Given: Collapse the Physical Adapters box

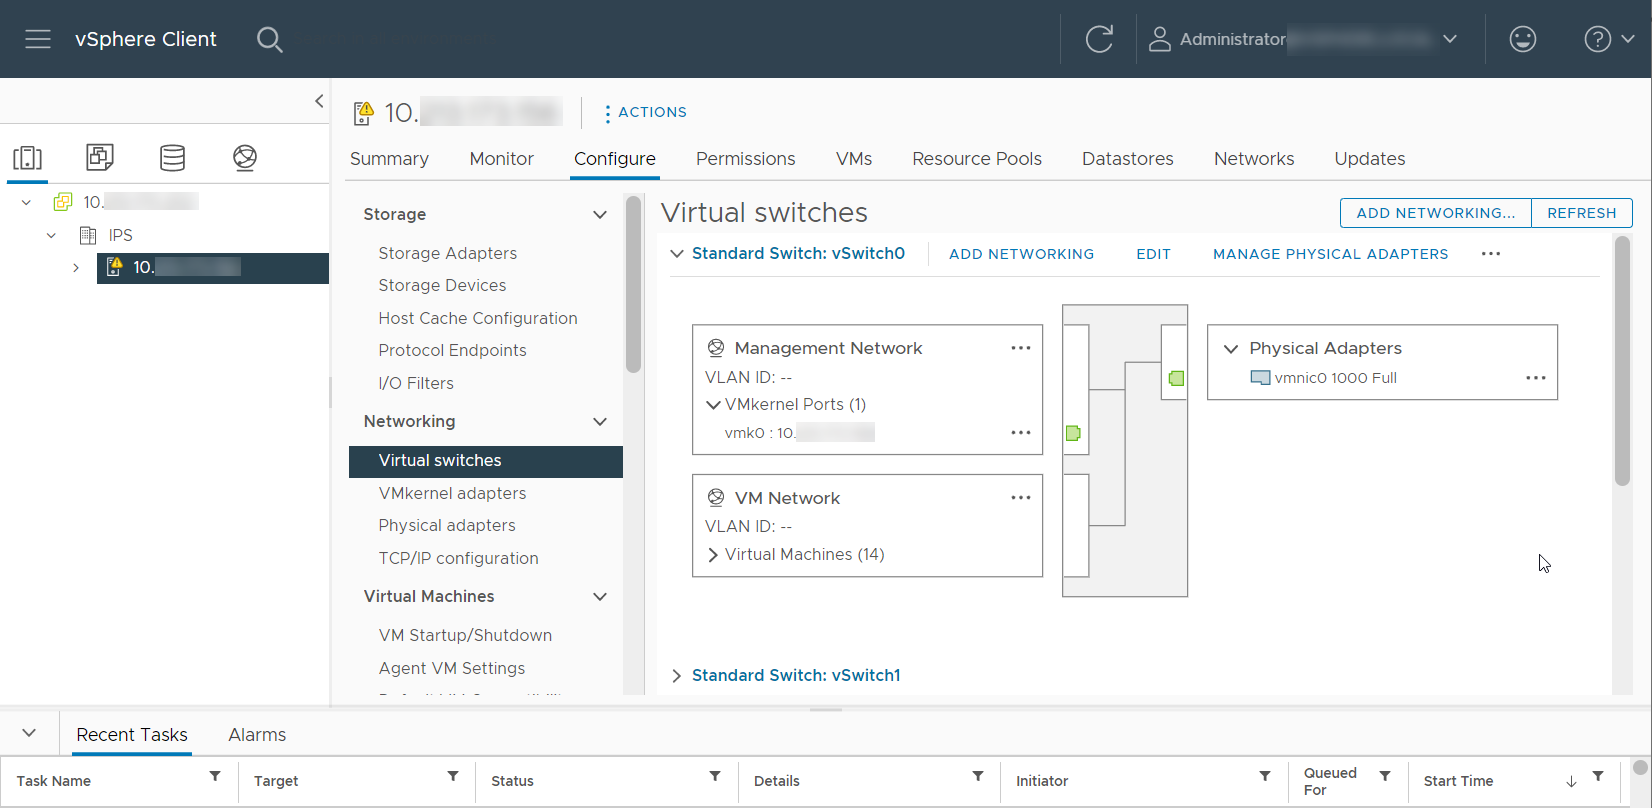Looking at the screenshot, I should (x=1231, y=349).
